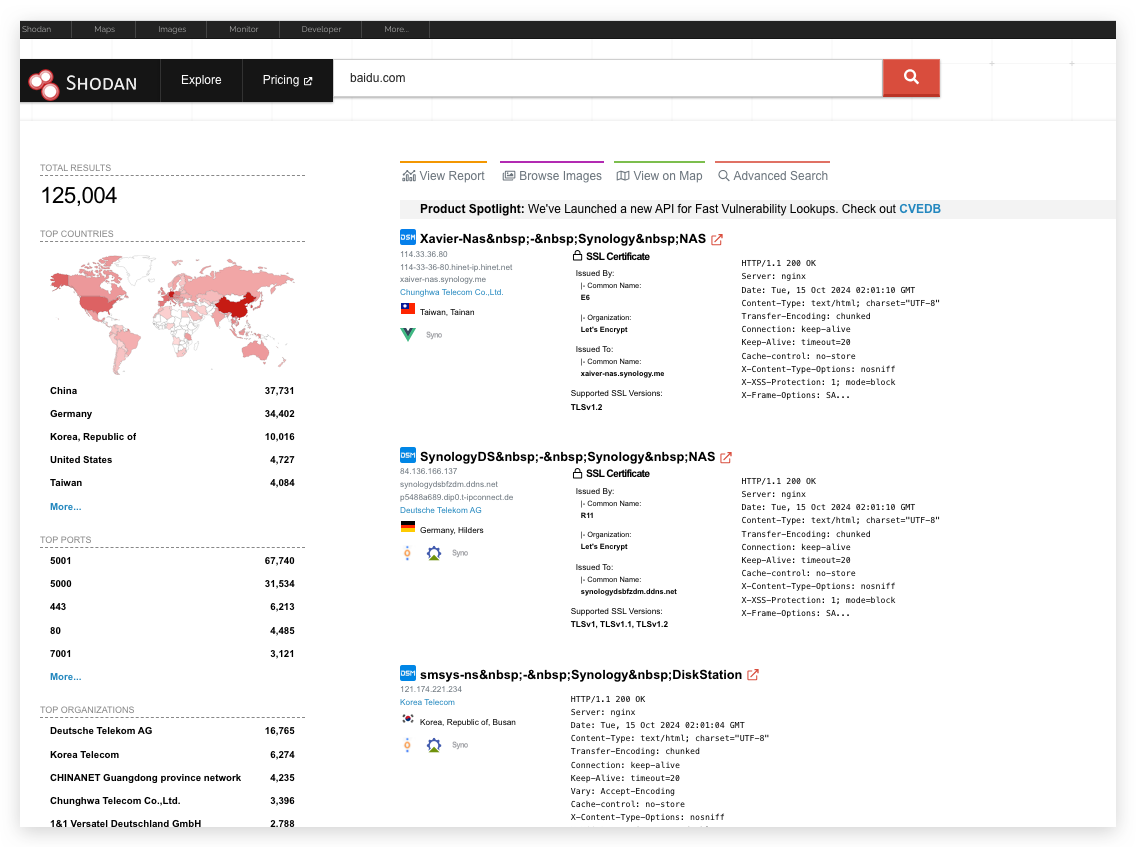The width and height of the screenshot is (1136, 847).
Task: Filter by port 7001
Action: [x=172, y=654]
